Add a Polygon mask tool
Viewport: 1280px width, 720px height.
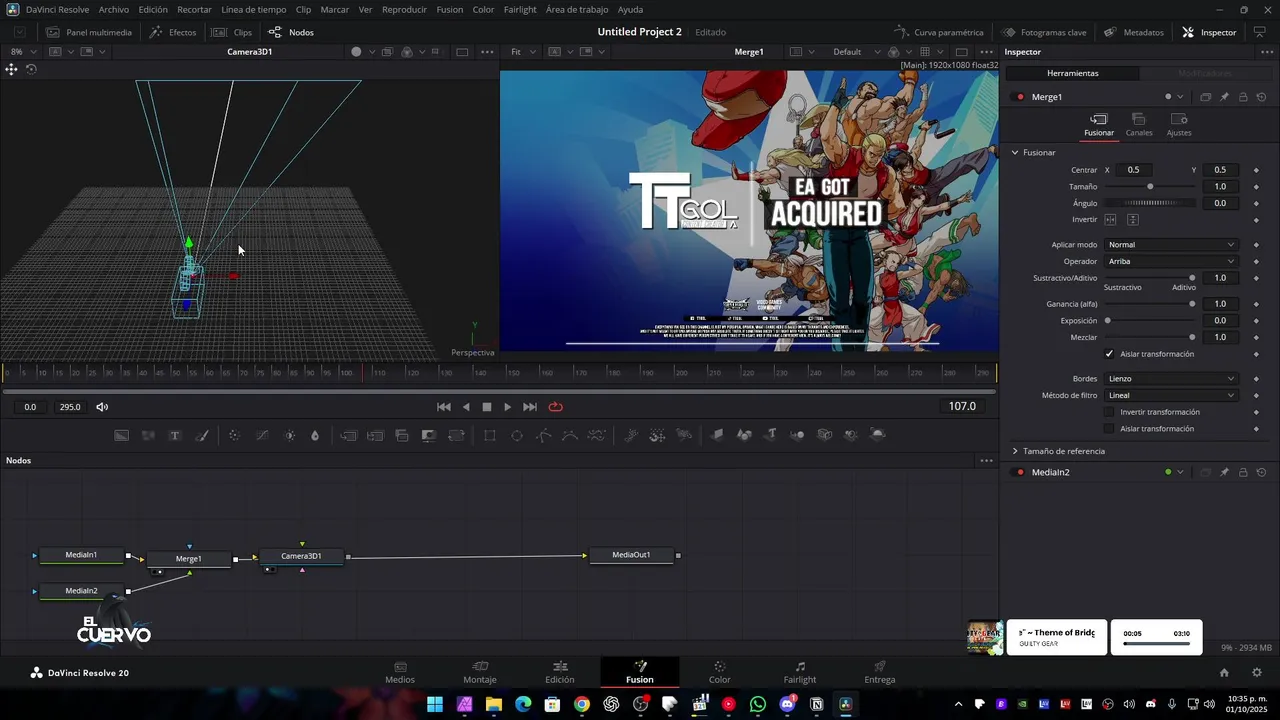(x=544, y=435)
